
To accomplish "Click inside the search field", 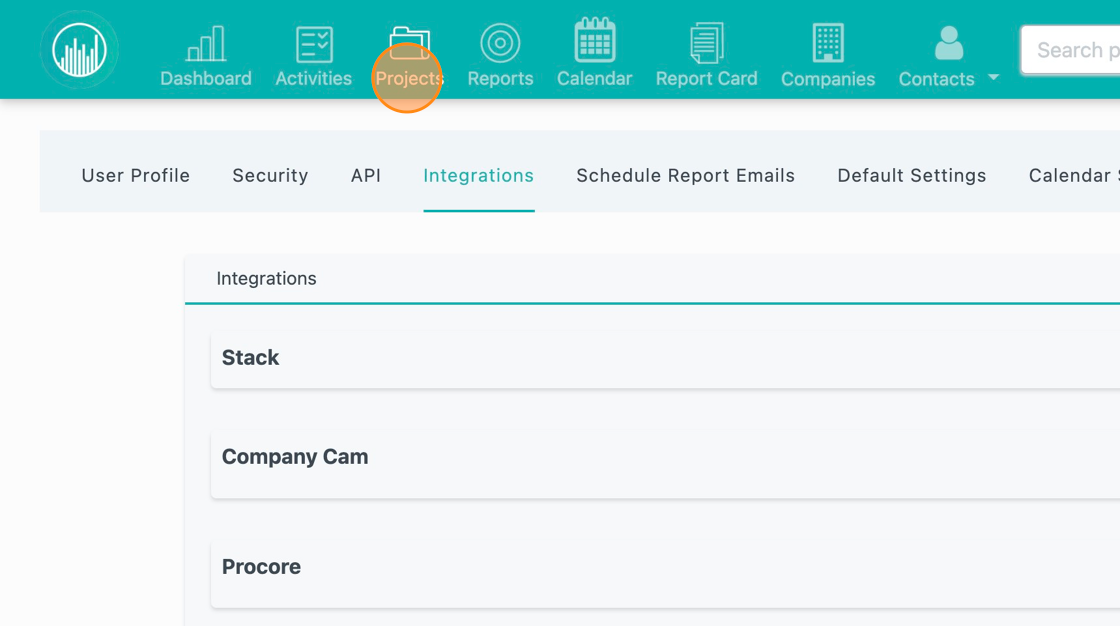I will point(1080,49).
